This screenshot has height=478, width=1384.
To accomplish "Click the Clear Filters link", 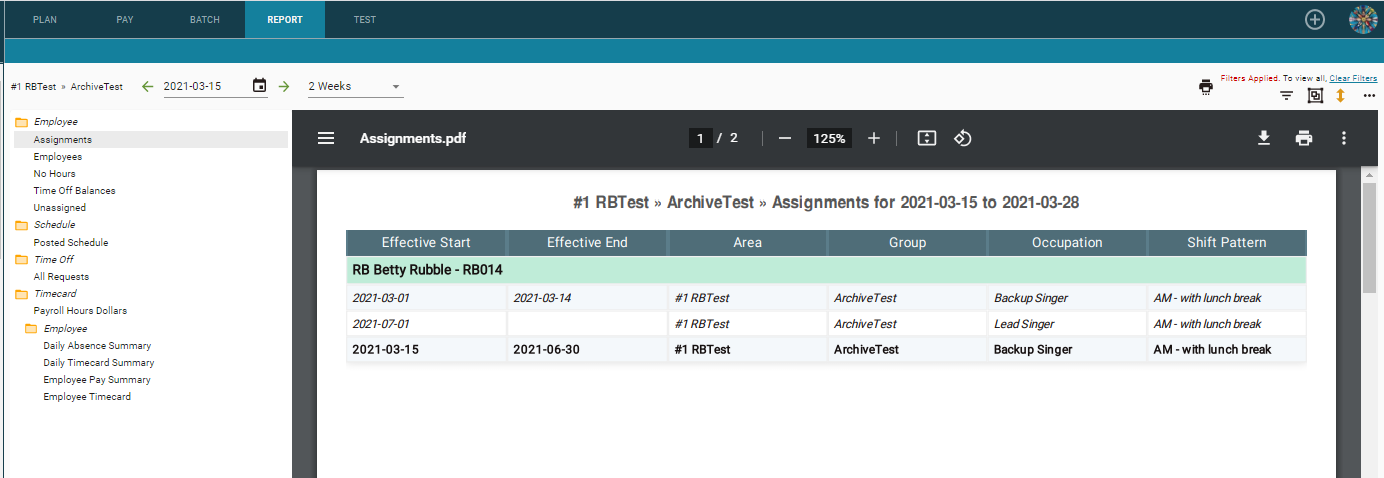I will tap(1353, 78).
